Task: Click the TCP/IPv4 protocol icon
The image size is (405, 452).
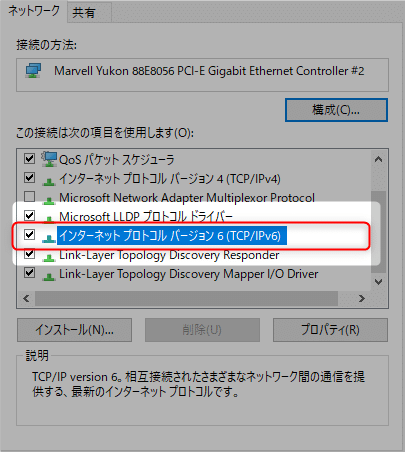Action: [x=49, y=181]
